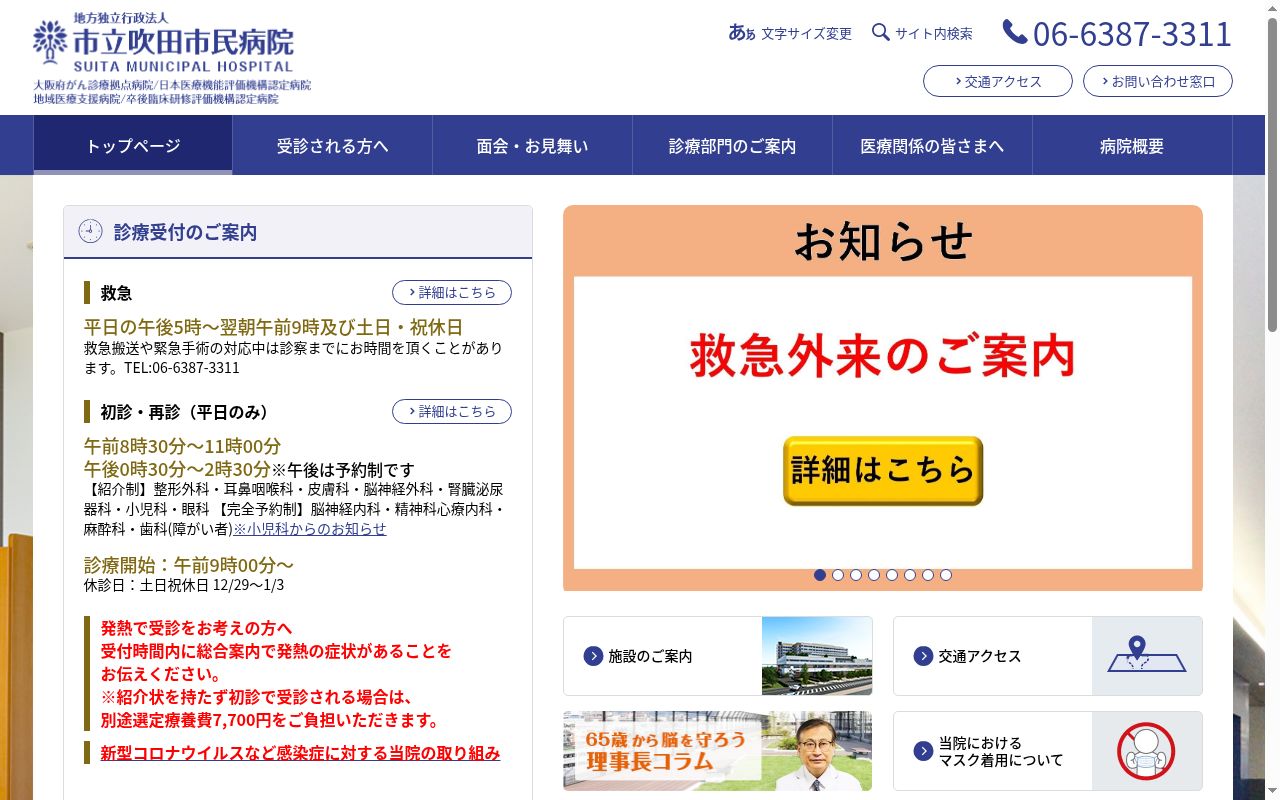Click the 文字サイズ変更 text link
This screenshot has width=1280, height=800.
[806, 33]
